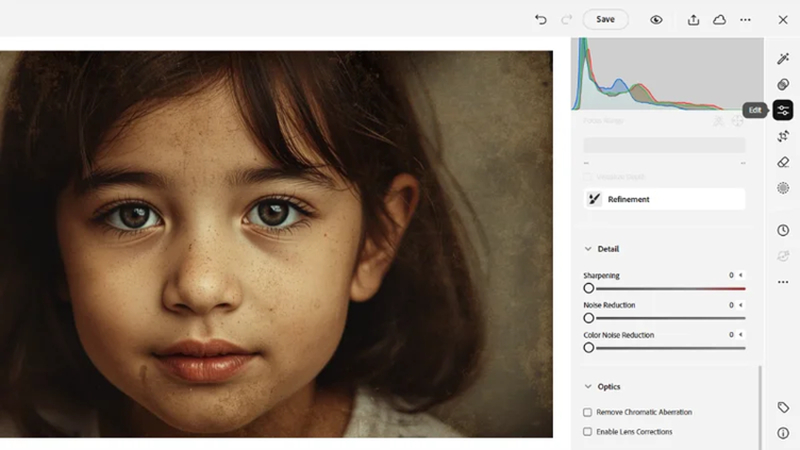This screenshot has height=450, width=800.
Task: Click the faded Focus Range slider bar
Action: coord(664,145)
